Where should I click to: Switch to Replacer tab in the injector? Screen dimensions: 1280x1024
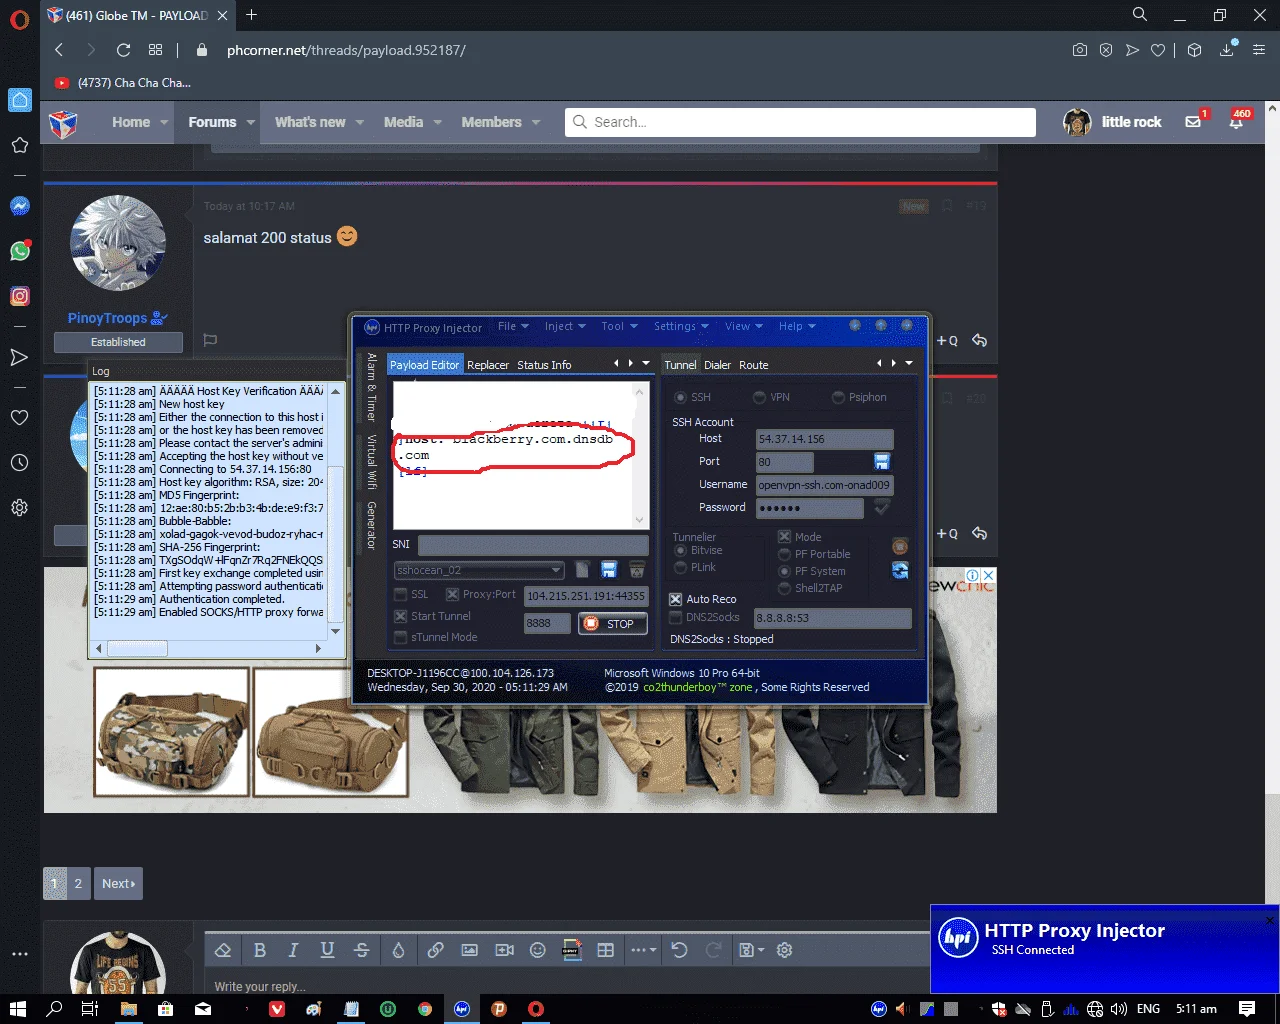tap(488, 365)
